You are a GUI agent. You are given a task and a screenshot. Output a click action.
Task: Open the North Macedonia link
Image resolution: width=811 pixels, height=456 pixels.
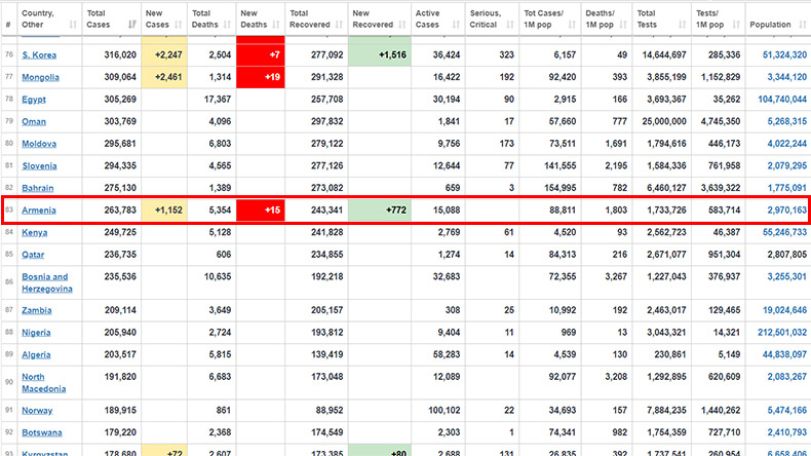pos(43,383)
